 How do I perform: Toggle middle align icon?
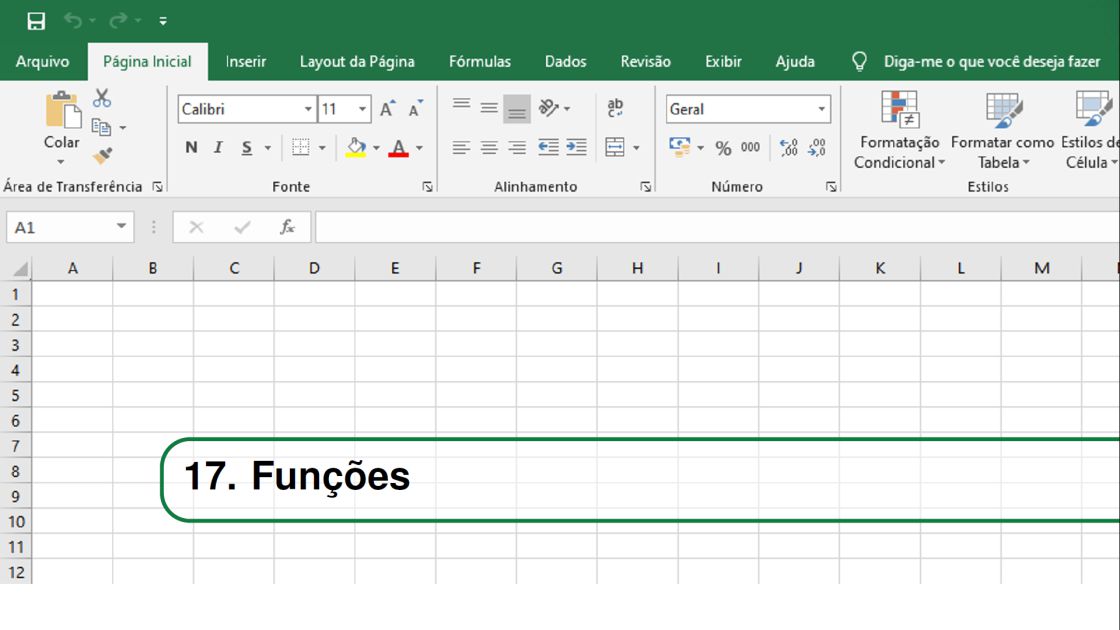click(x=489, y=109)
